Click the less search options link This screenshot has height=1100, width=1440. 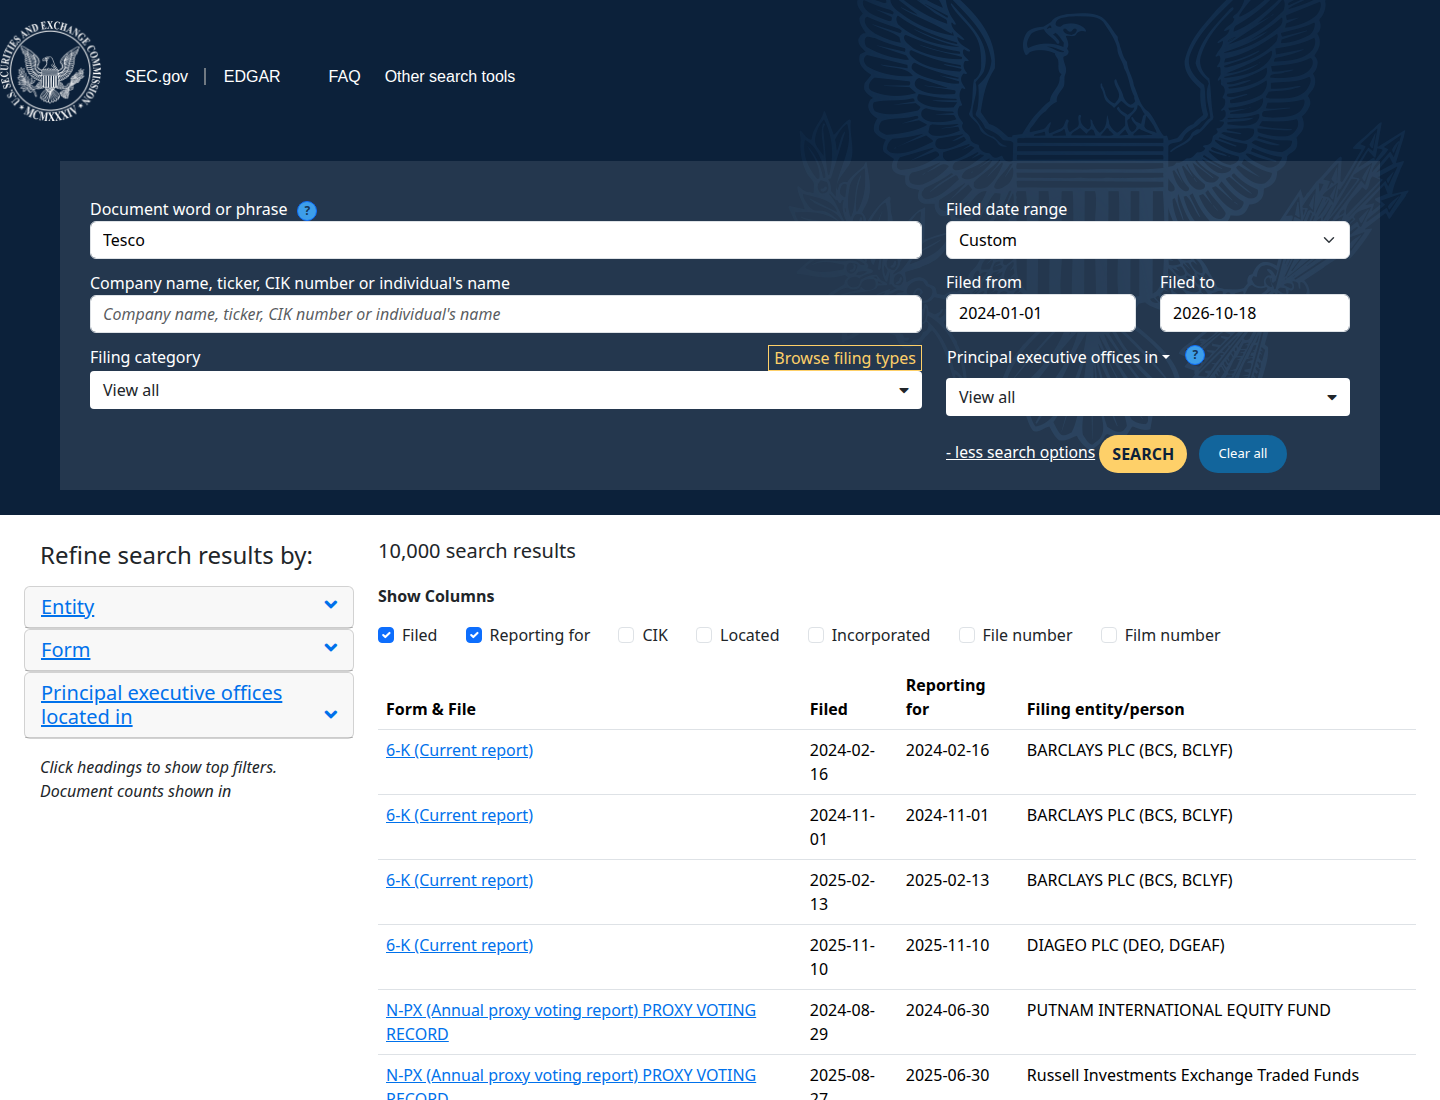click(x=1020, y=452)
